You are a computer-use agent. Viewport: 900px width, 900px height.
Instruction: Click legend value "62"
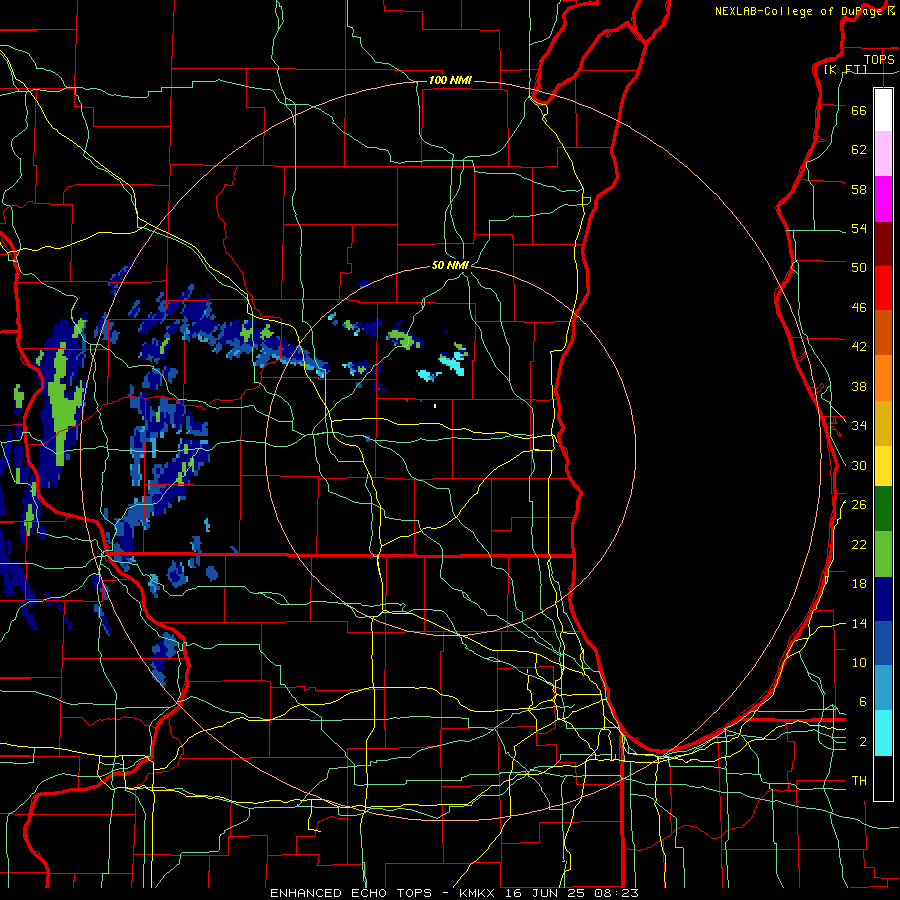pyautogui.click(x=859, y=150)
